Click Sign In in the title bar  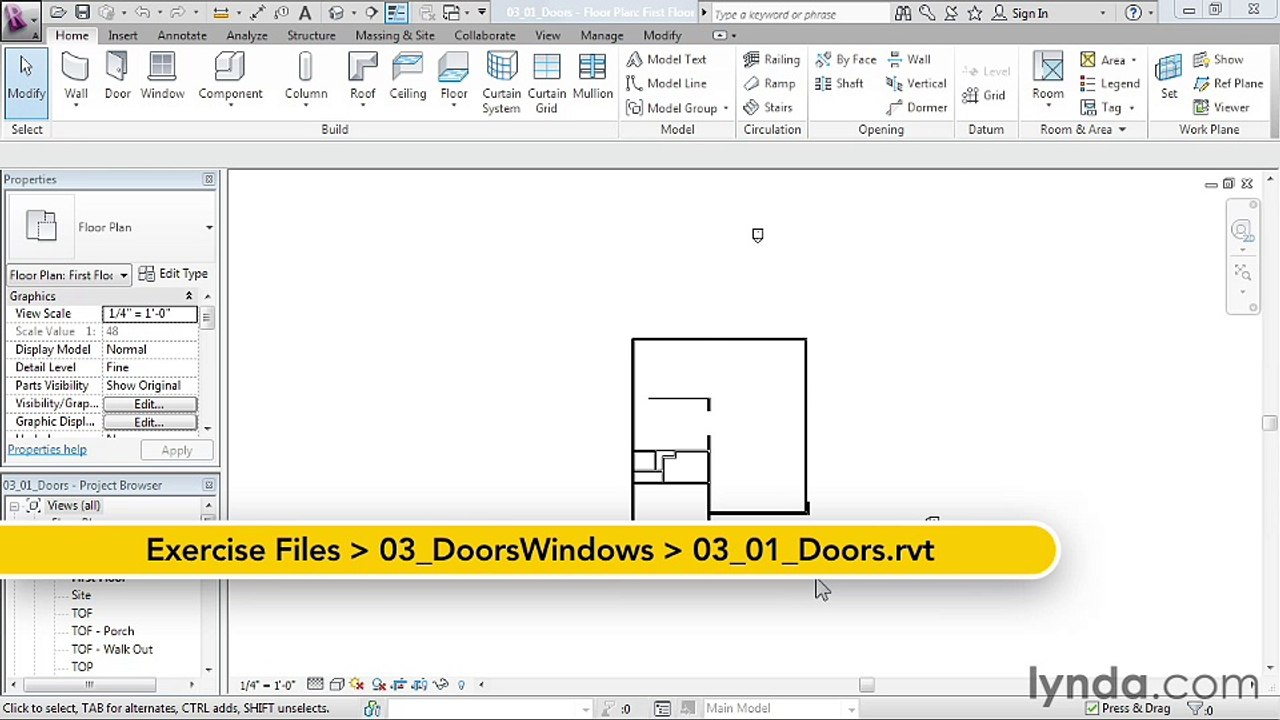(1029, 13)
